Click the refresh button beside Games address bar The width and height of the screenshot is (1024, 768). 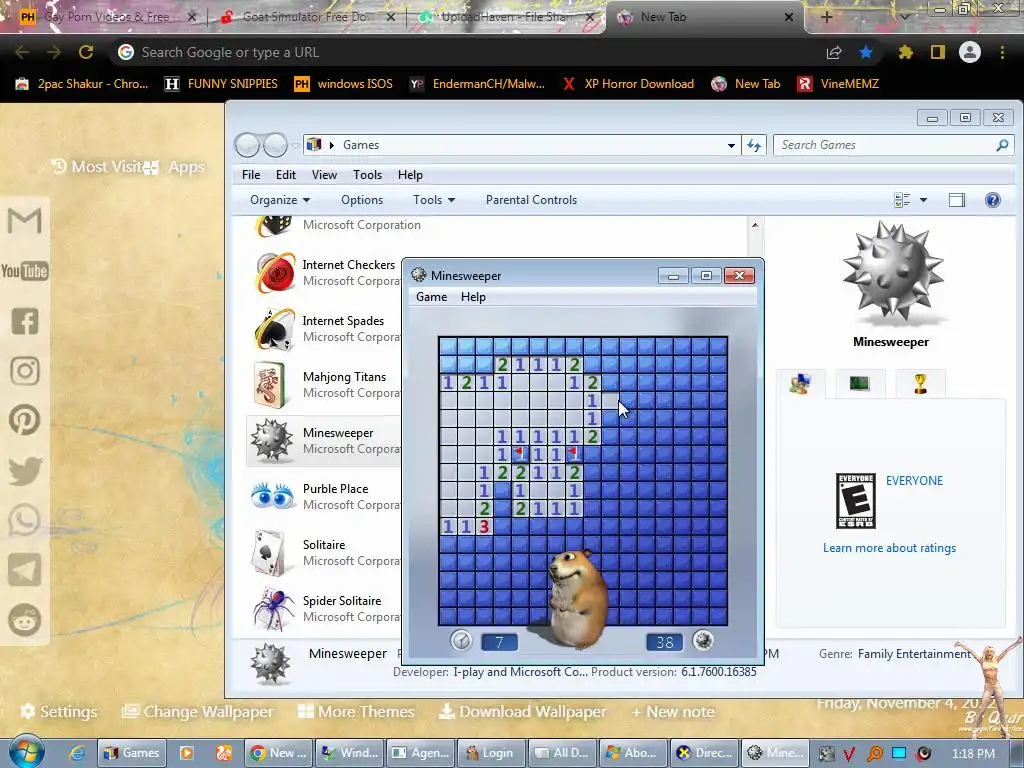tap(754, 145)
